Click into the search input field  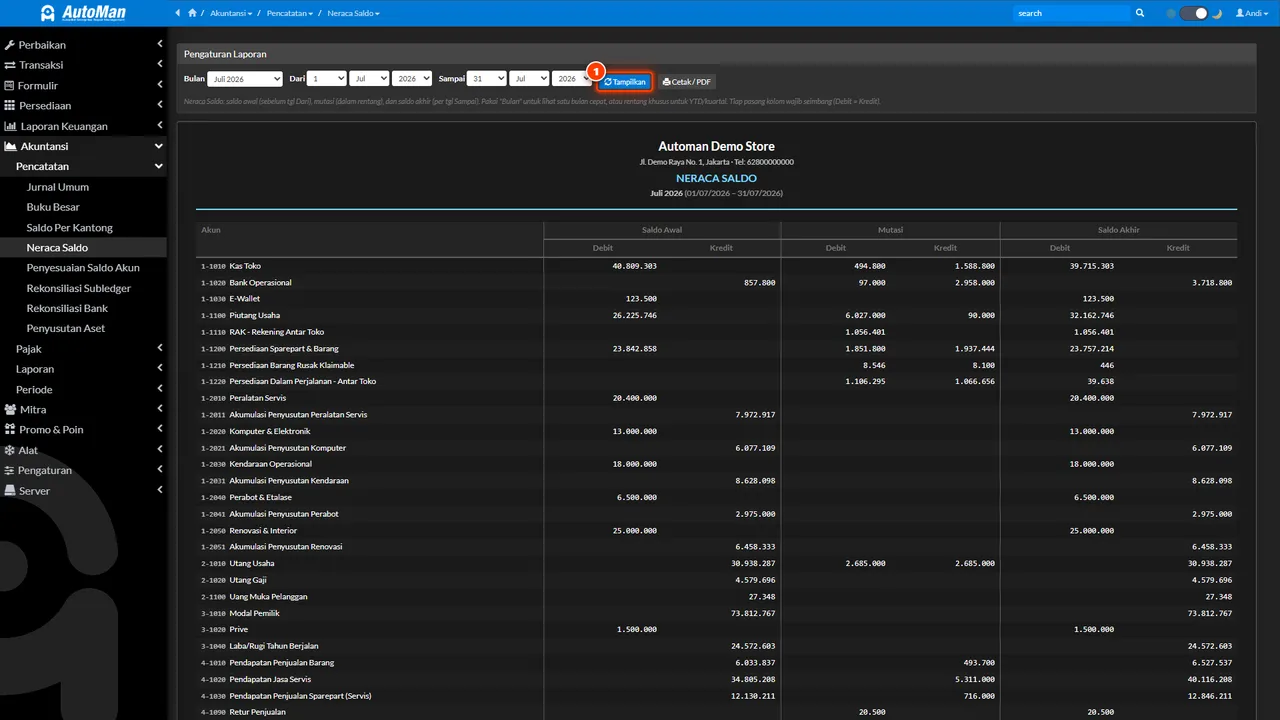point(1071,13)
